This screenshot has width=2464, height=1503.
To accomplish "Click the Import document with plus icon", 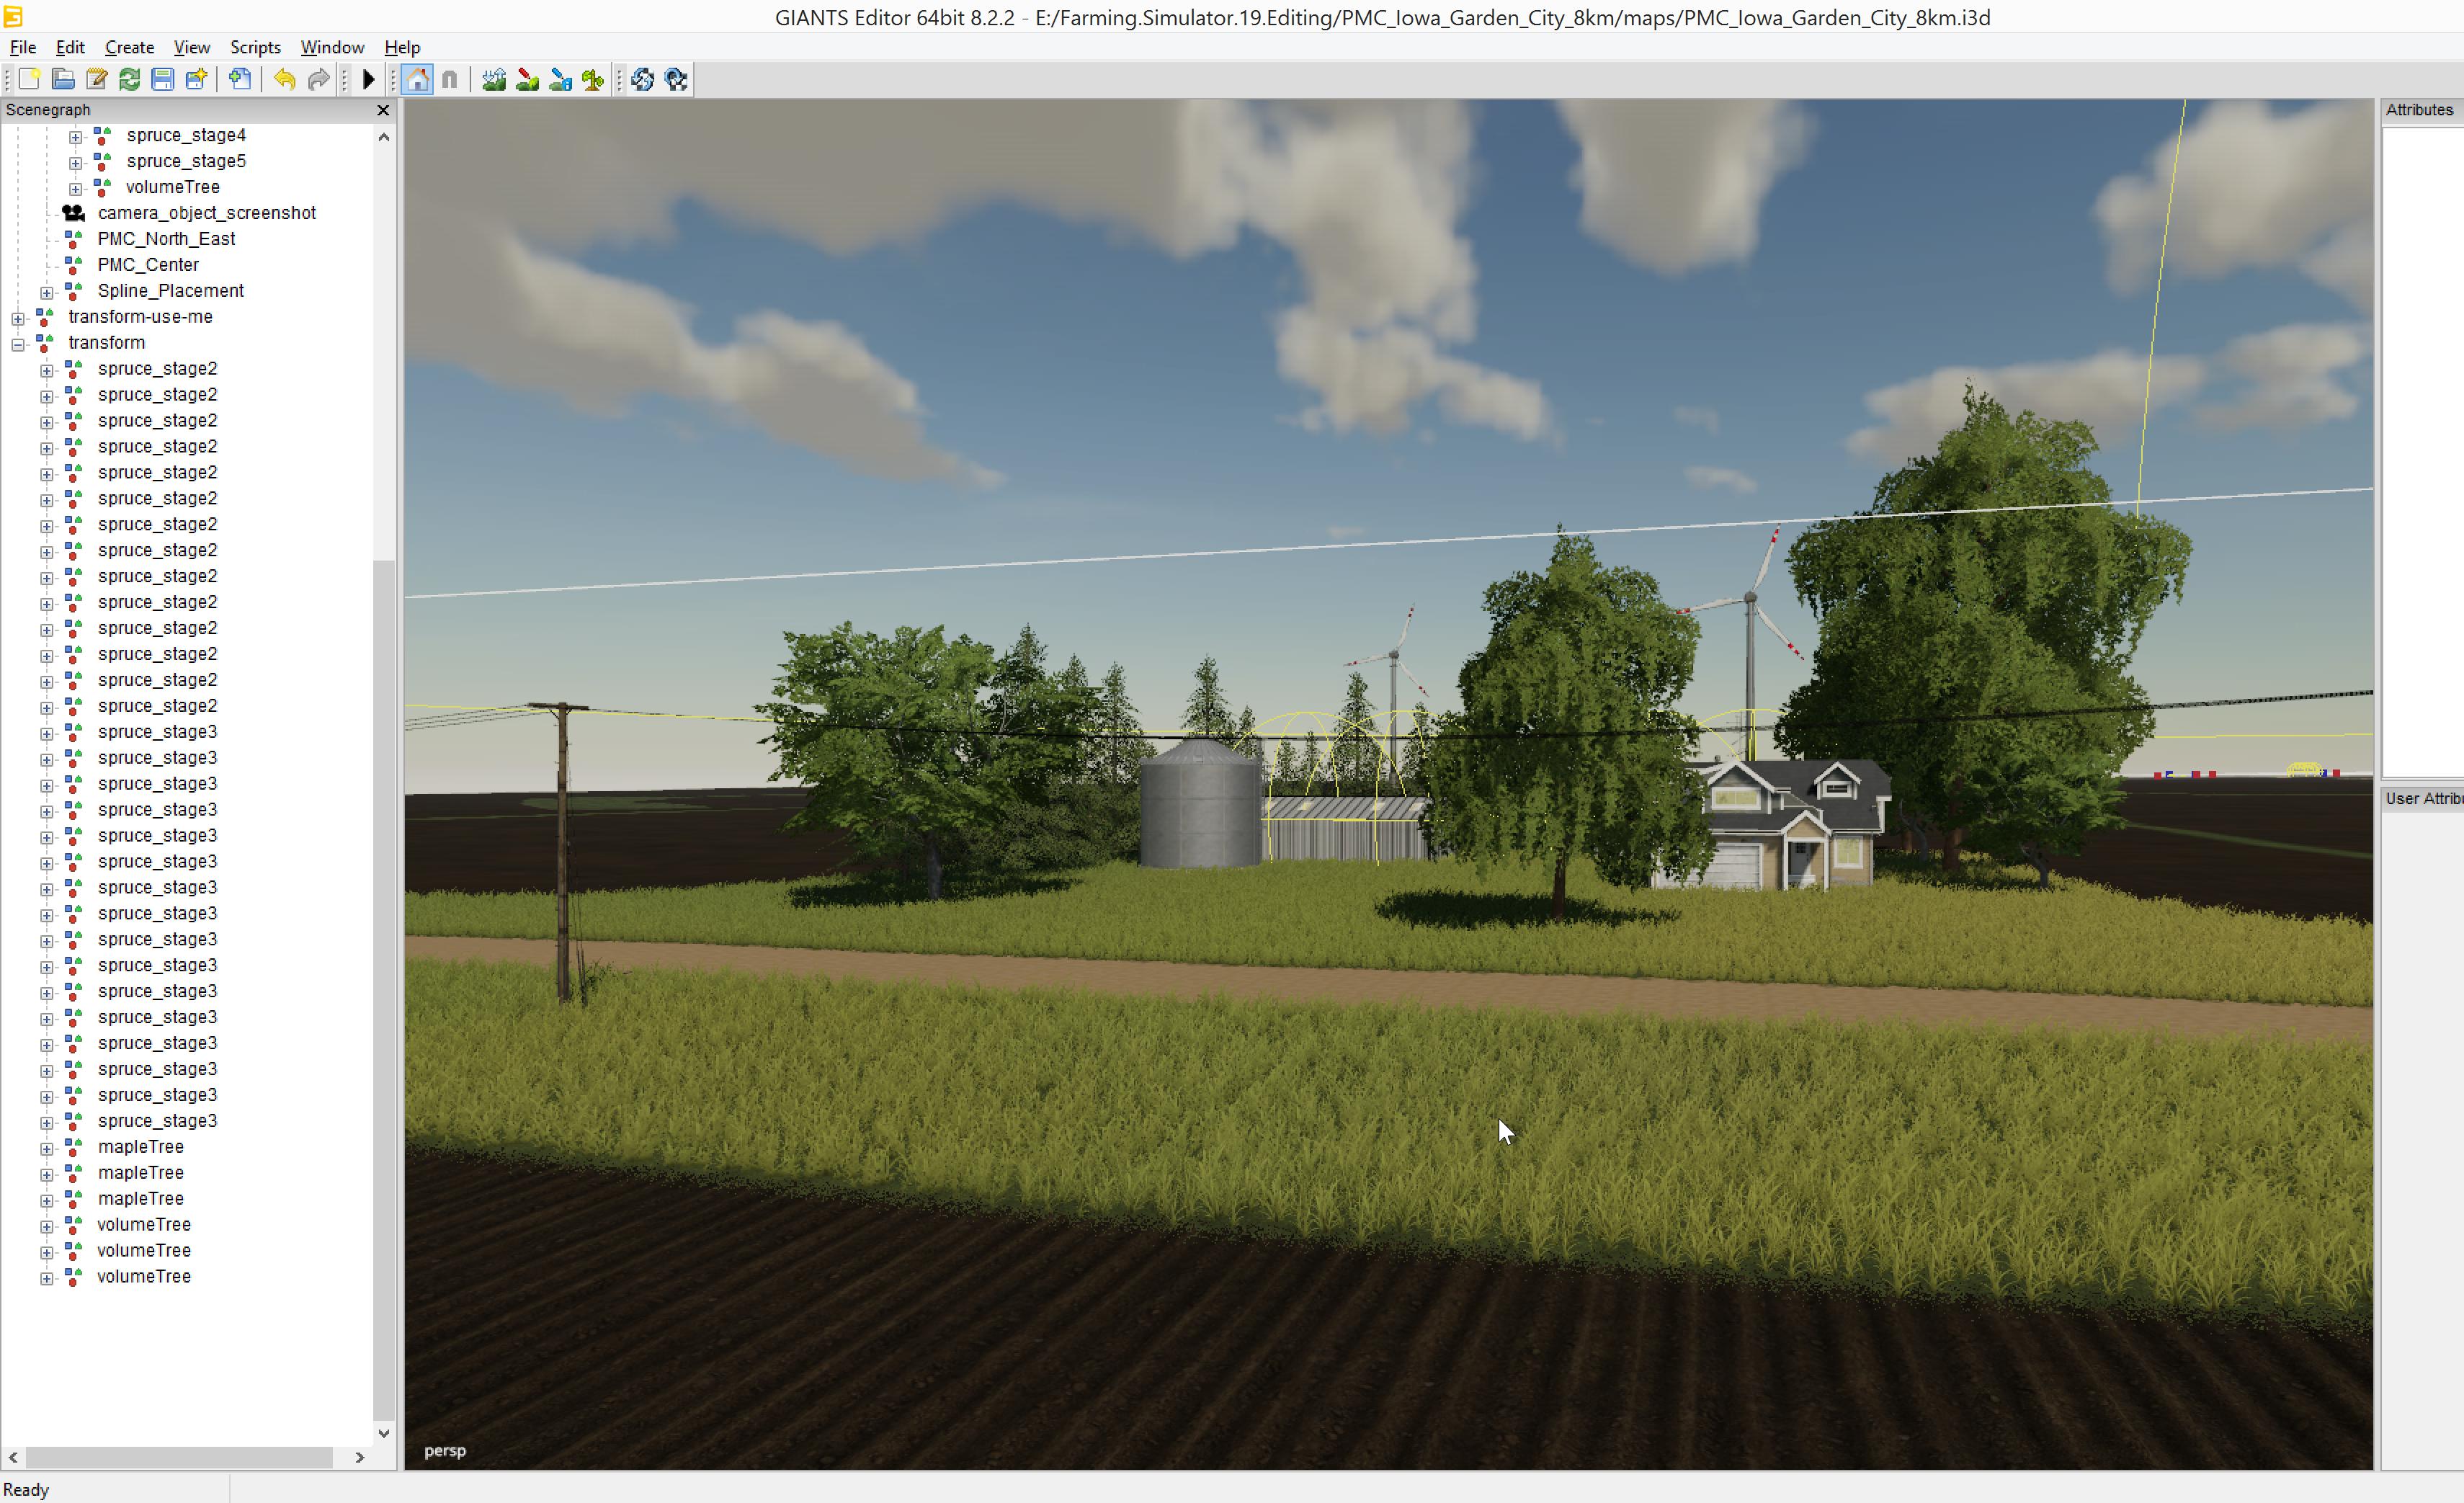I will 240,80.
